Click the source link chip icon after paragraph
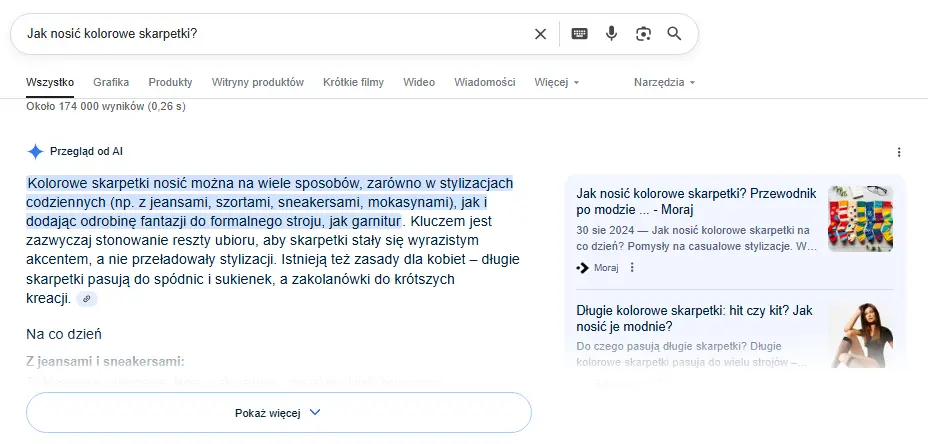Image resolution: width=928 pixels, height=444 pixels. click(x=87, y=299)
